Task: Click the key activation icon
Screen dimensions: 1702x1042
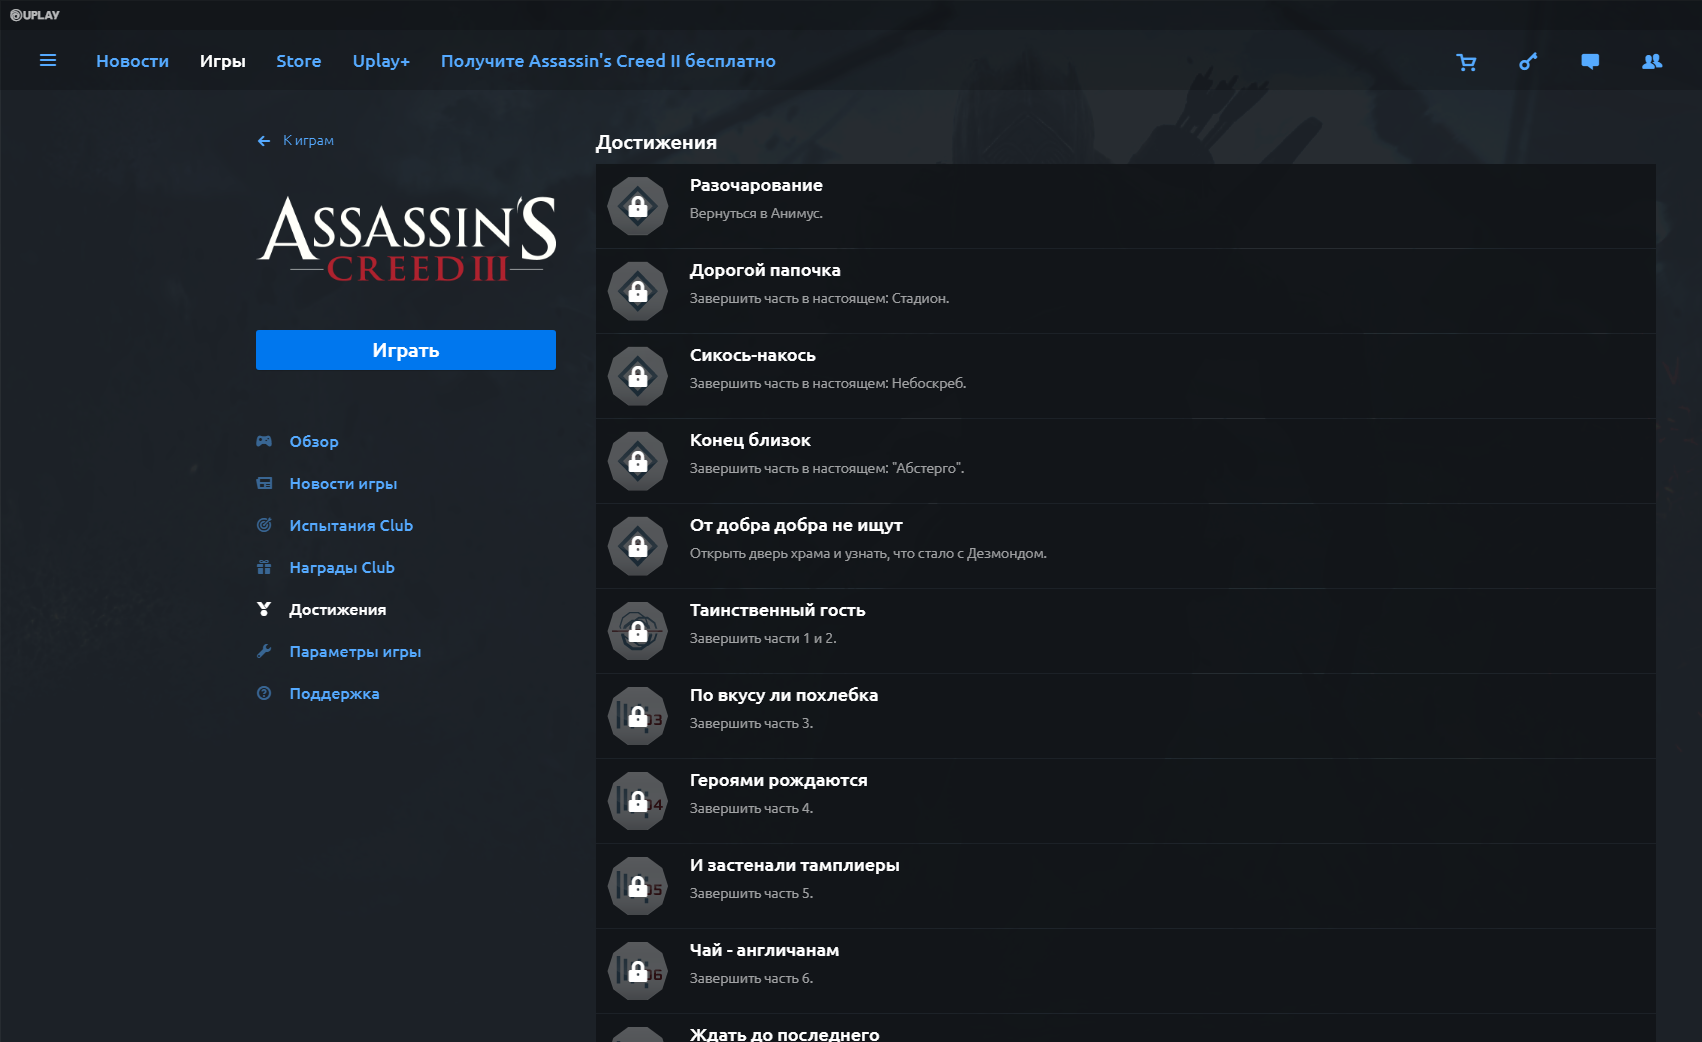Action: click(x=1528, y=62)
